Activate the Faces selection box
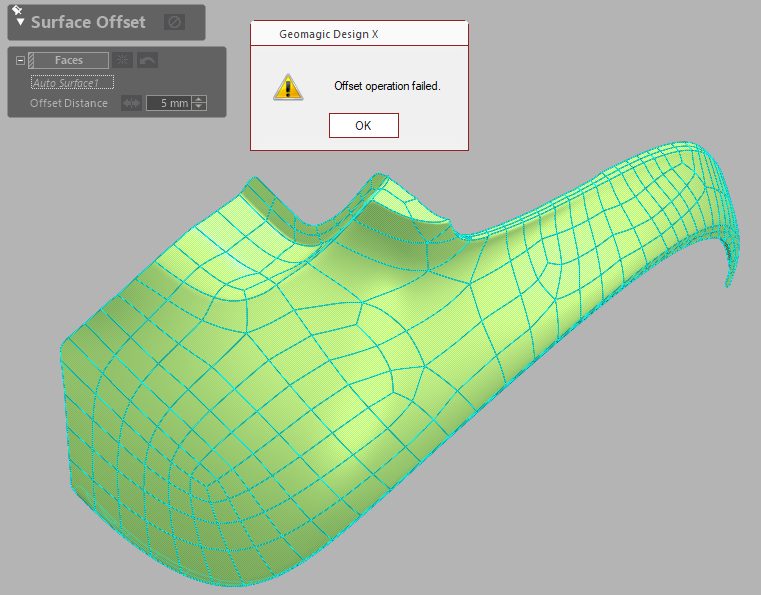This screenshot has height=595, width=761. [x=68, y=60]
